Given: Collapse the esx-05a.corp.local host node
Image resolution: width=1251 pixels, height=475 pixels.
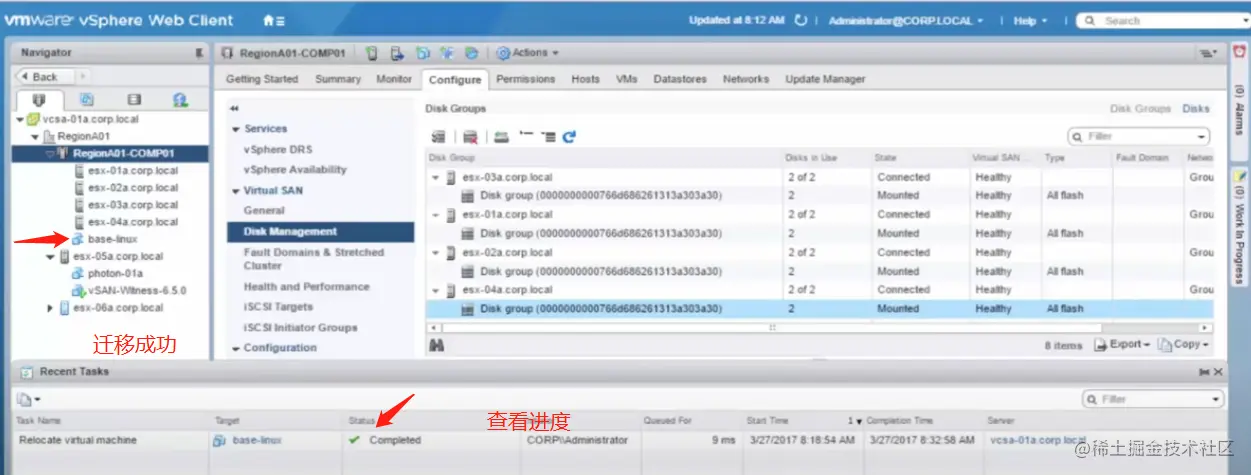Looking at the screenshot, I should point(51,256).
